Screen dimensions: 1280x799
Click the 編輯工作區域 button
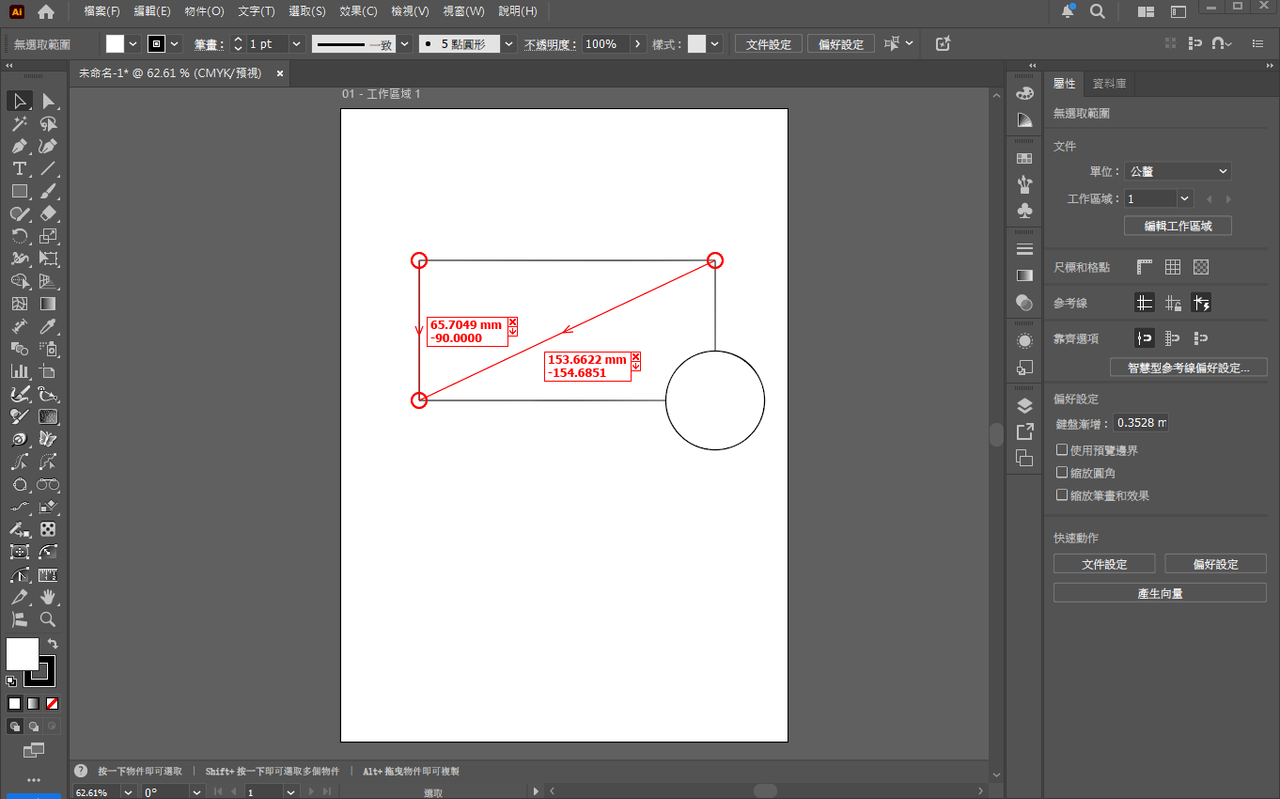pos(1177,226)
